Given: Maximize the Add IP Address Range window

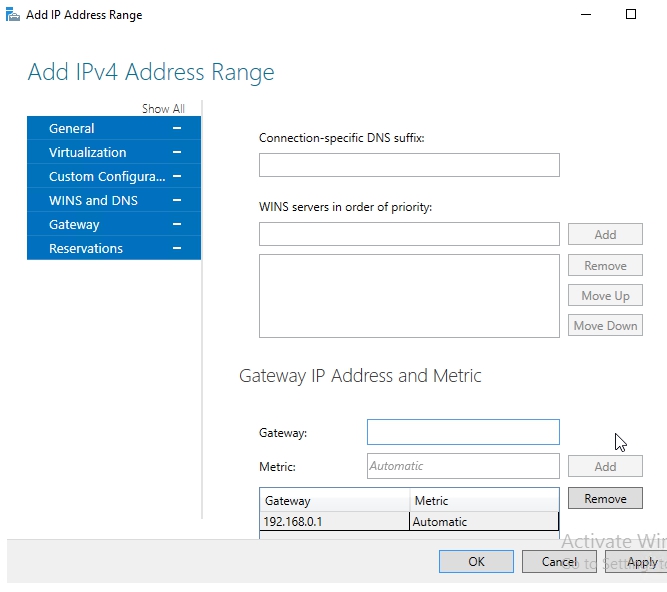Looking at the screenshot, I should [x=630, y=15].
